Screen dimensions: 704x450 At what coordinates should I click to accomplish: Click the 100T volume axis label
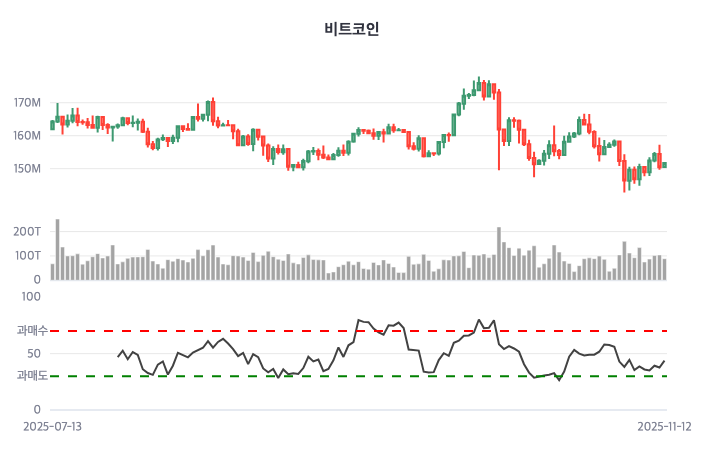27,256
